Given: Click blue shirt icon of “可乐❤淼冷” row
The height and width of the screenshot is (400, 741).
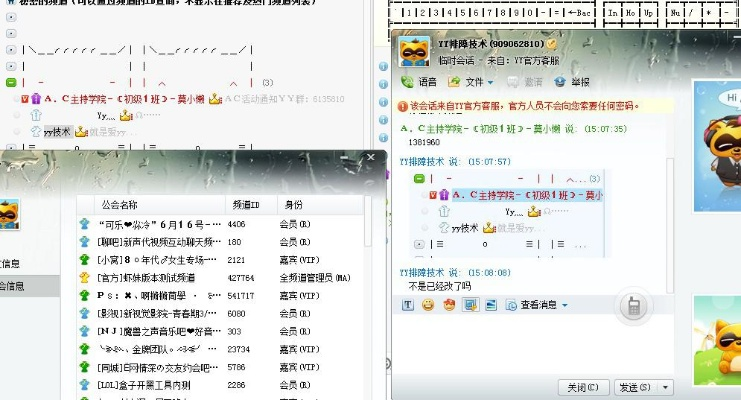Looking at the screenshot, I should (85, 224).
